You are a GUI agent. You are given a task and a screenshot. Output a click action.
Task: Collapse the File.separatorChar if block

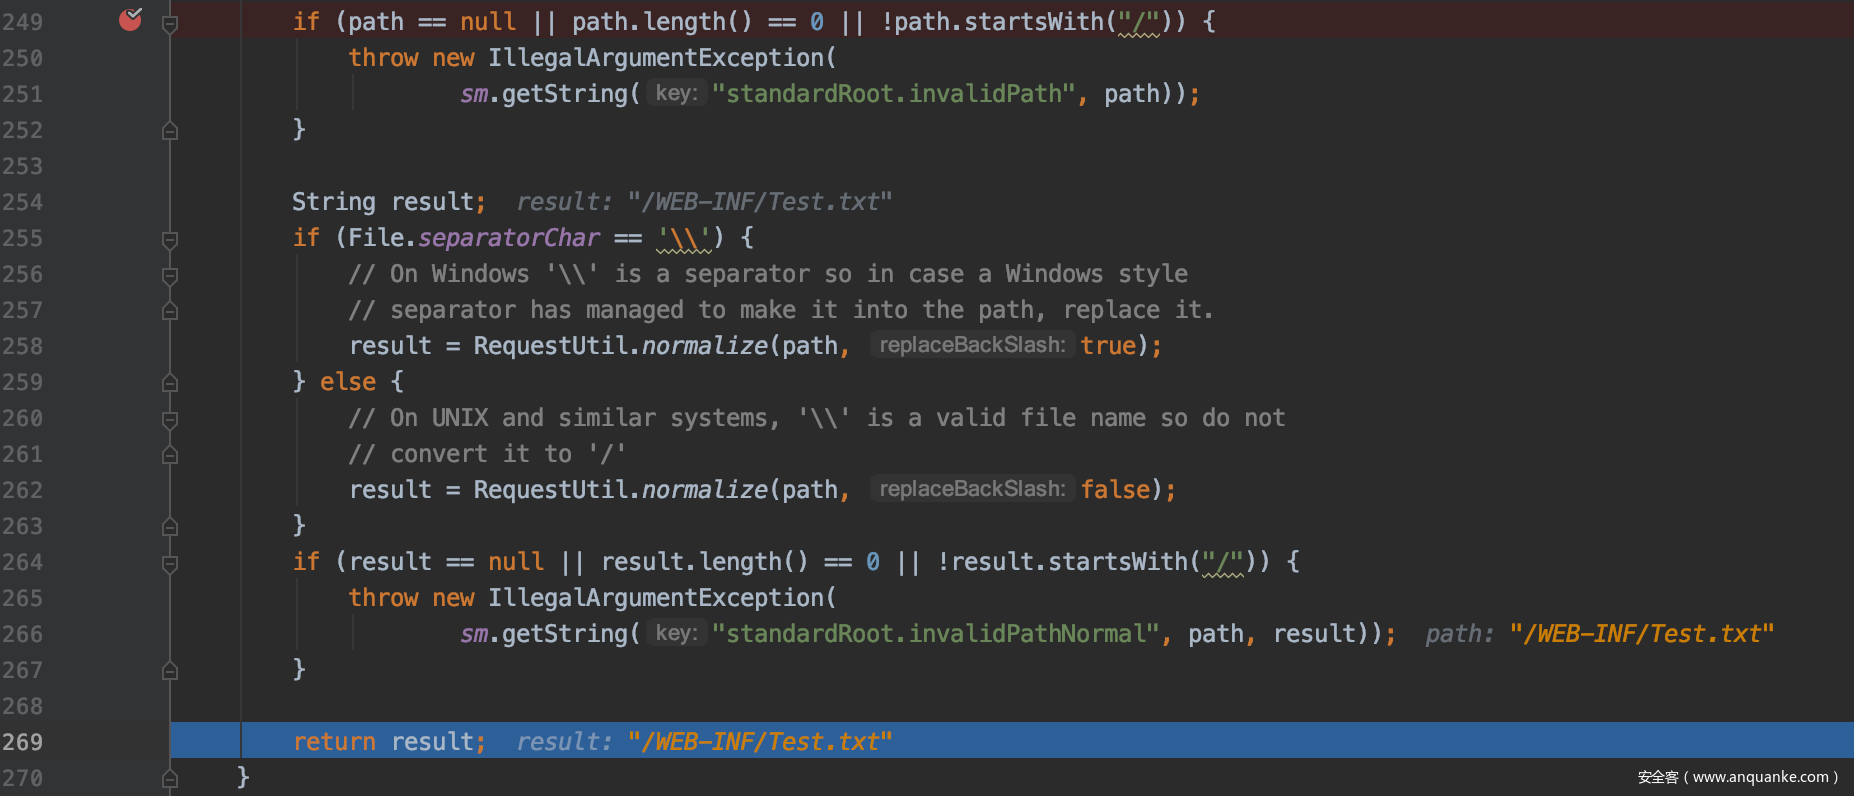pyautogui.click(x=170, y=239)
